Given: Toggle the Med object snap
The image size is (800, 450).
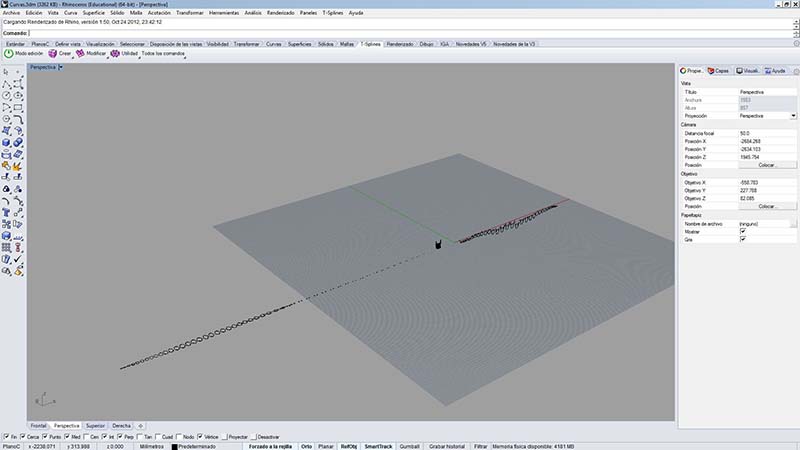Looking at the screenshot, I should pyautogui.click(x=67, y=437).
